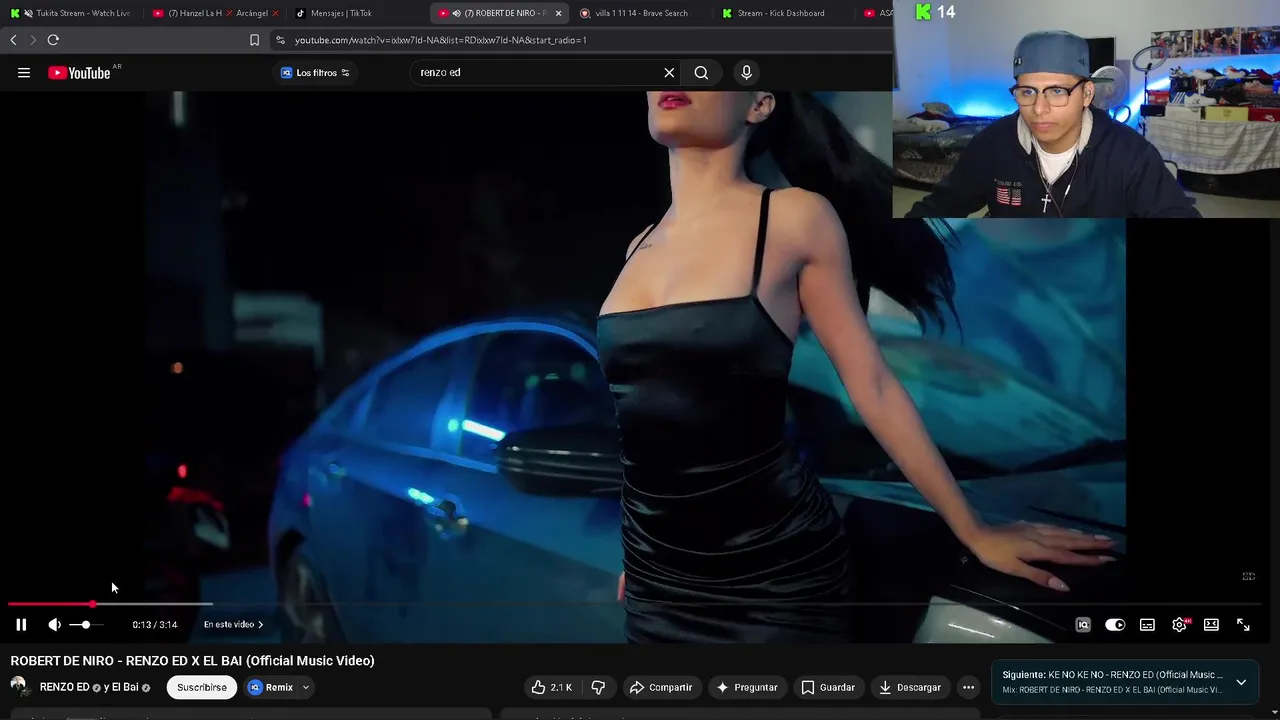
Task: Go forward with the browser forward arrow
Action: pos(32,40)
